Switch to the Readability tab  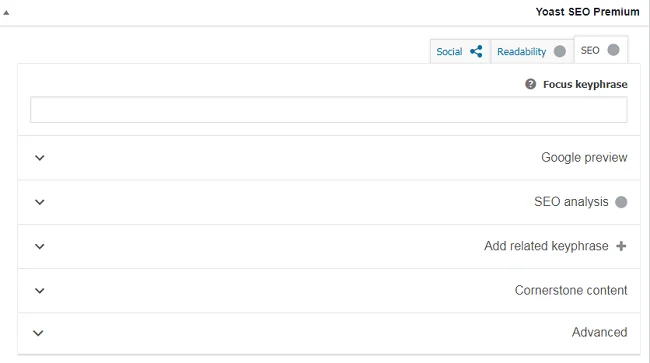coord(532,51)
